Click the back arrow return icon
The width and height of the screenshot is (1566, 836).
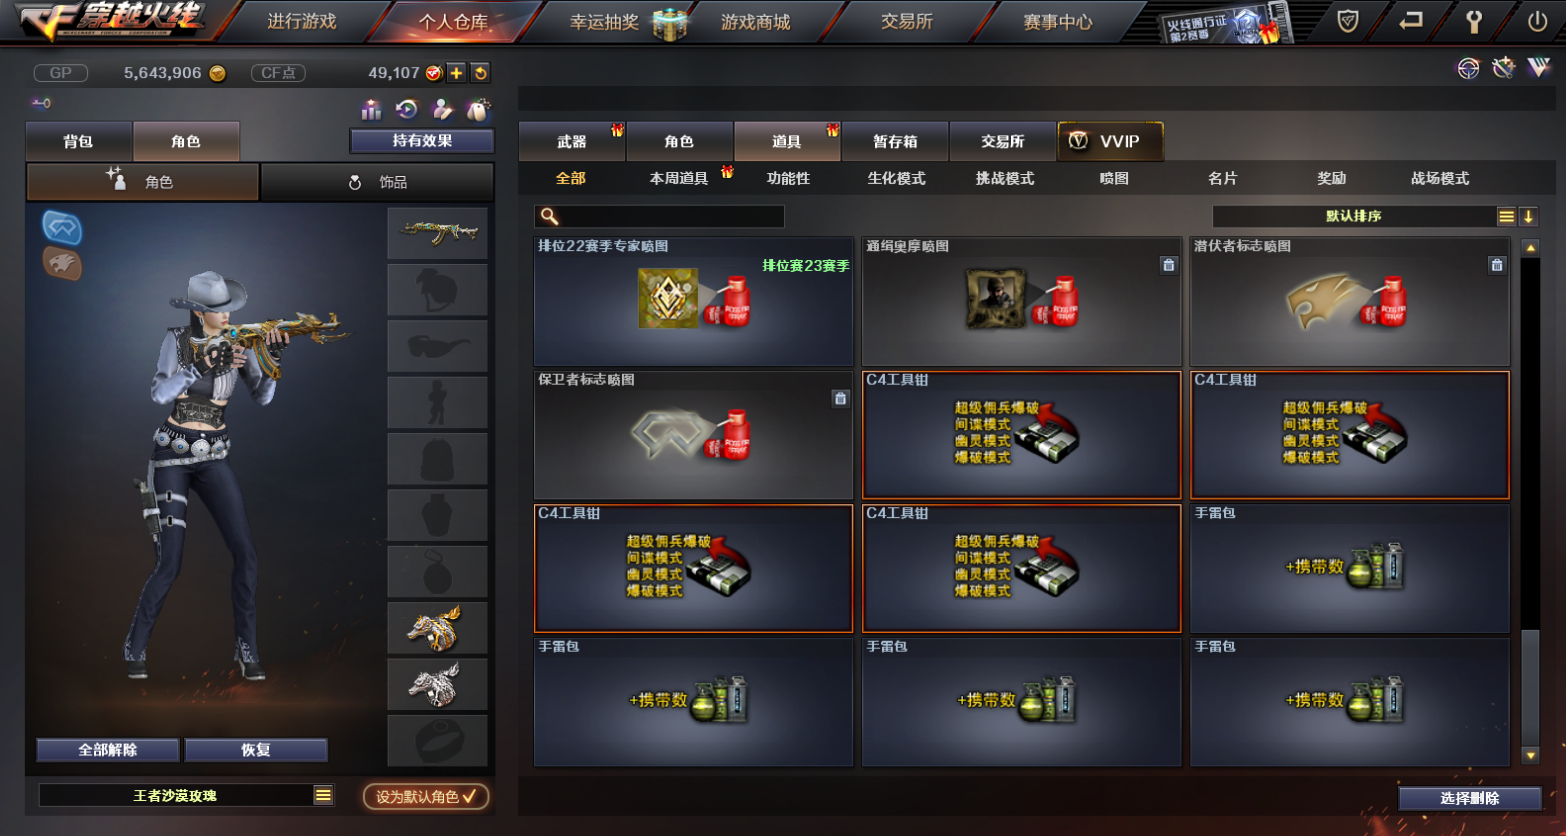point(1410,20)
